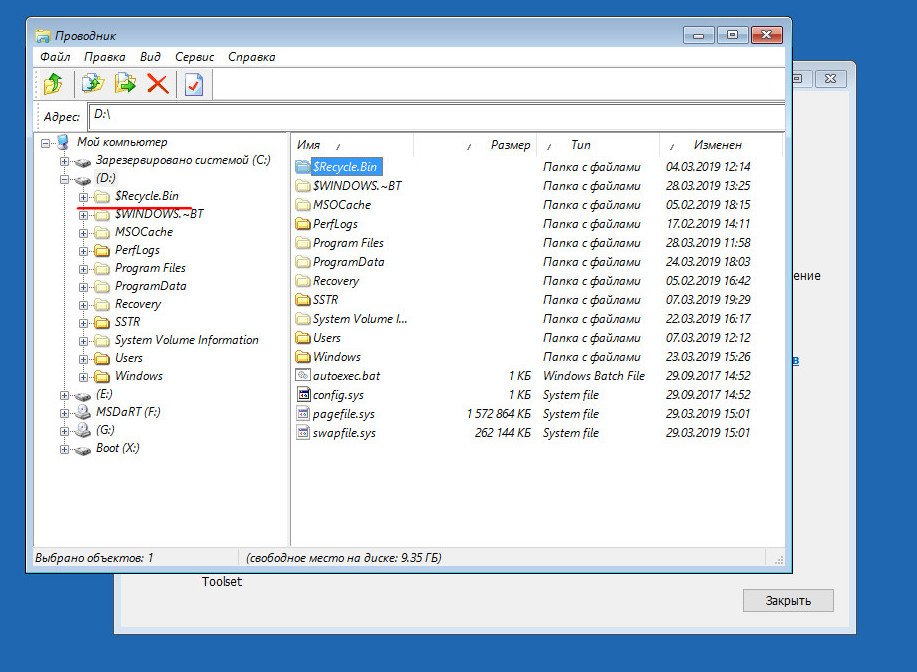917x672 pixels.
Task: Sort by the Имя column header
Action: point(352,145)
